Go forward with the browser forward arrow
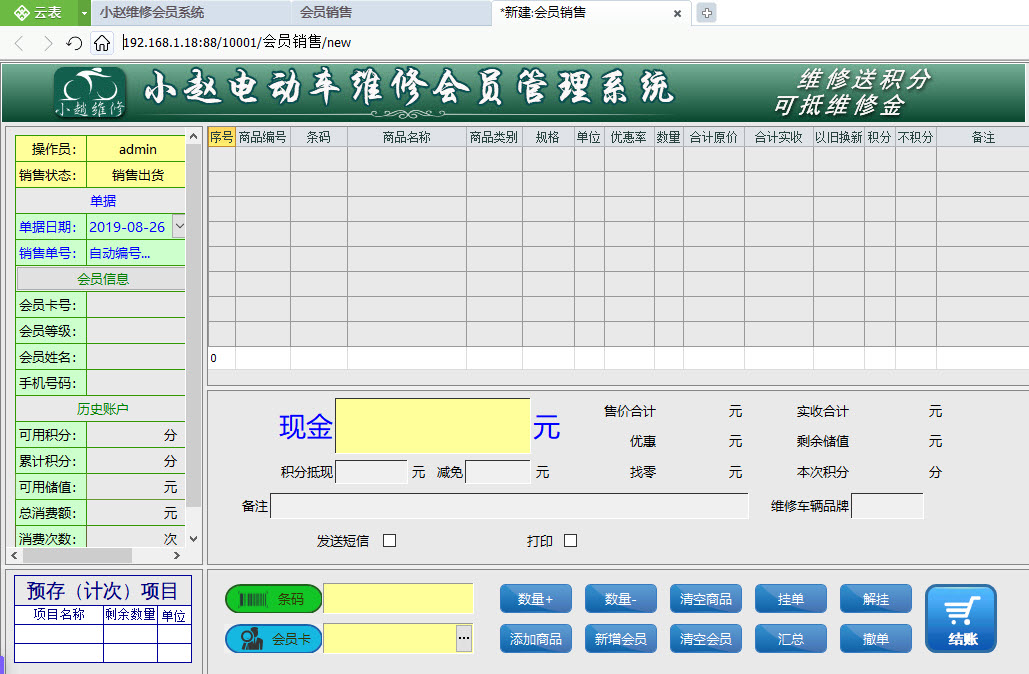 47,43
